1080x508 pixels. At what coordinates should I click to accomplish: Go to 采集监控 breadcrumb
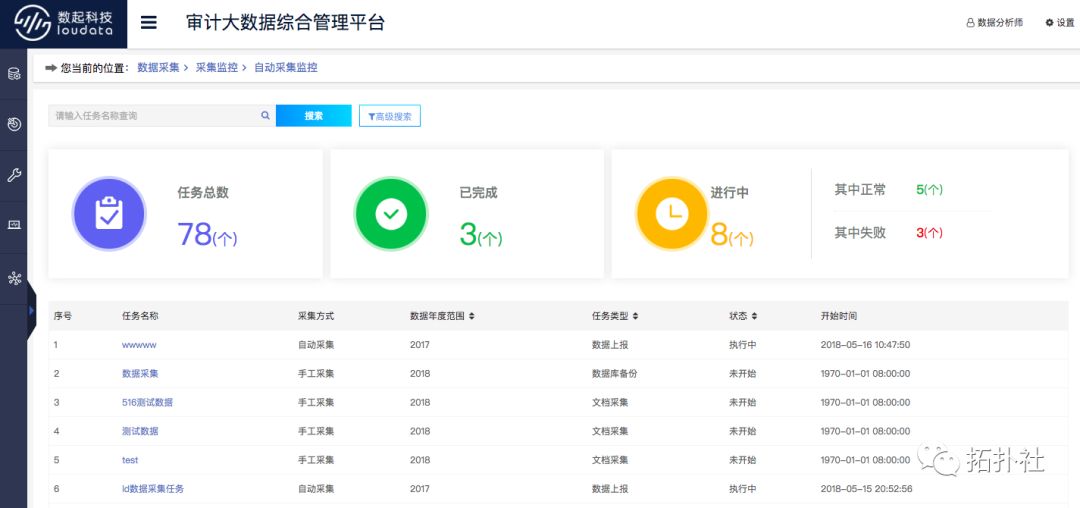click(x=216, y=68)
